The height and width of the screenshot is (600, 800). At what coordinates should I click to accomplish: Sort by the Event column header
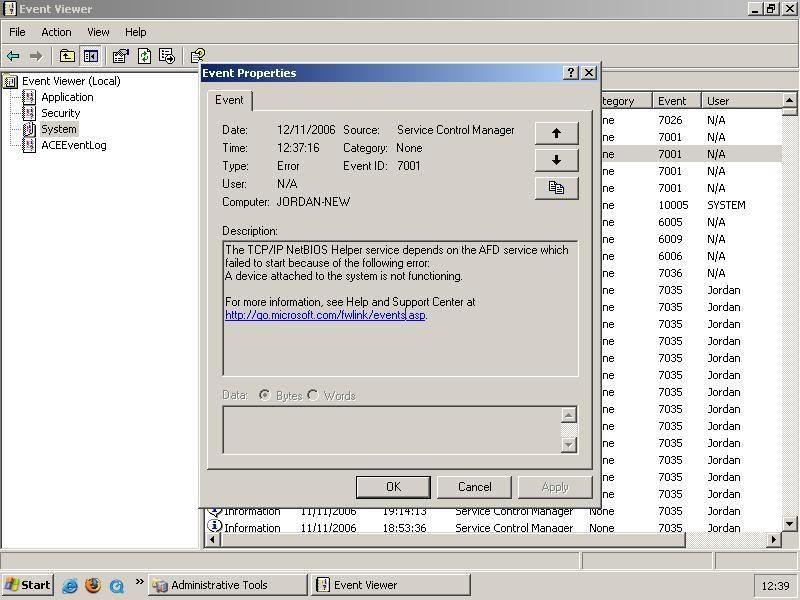coord(677,101)
